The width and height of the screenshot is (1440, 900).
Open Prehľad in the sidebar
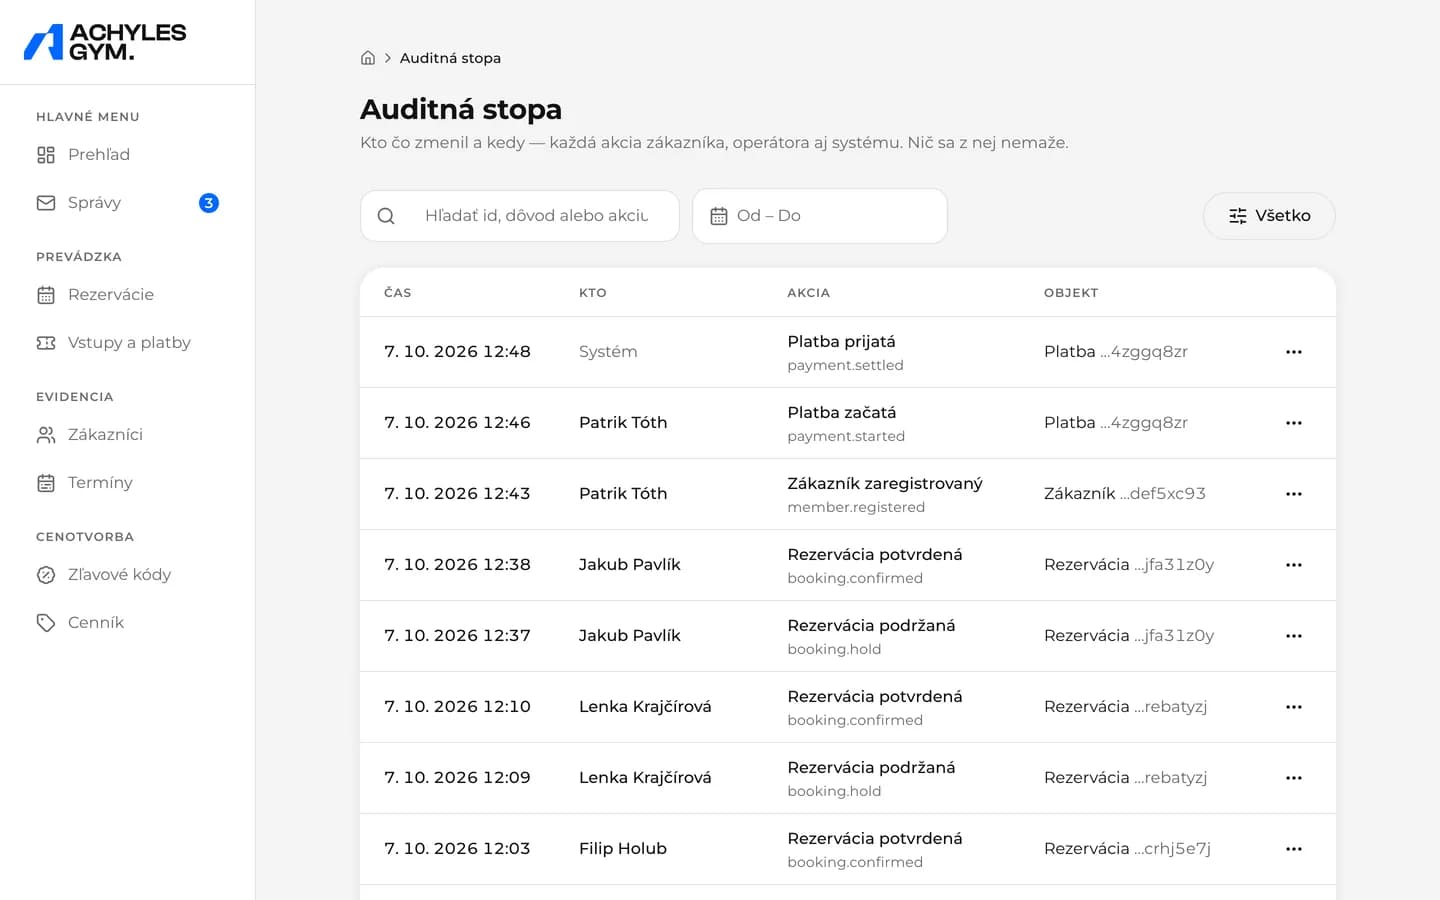click(127, 155)
